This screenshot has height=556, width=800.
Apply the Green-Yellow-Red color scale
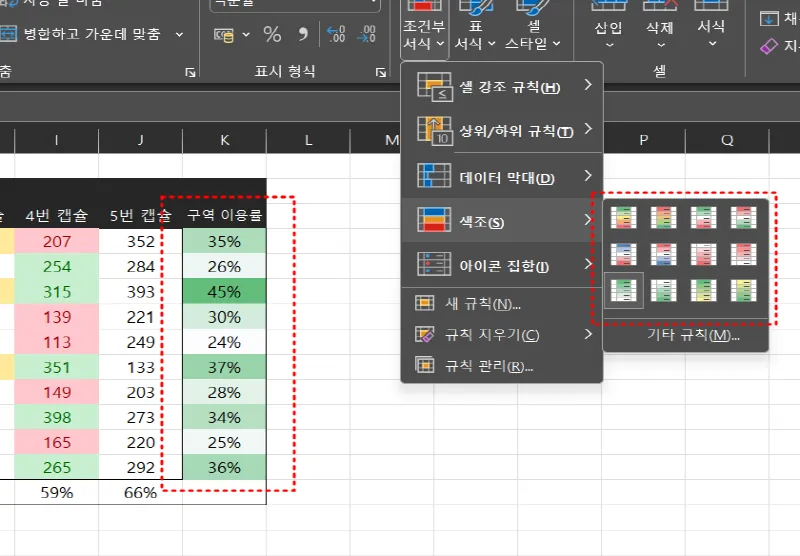point(623,217)
